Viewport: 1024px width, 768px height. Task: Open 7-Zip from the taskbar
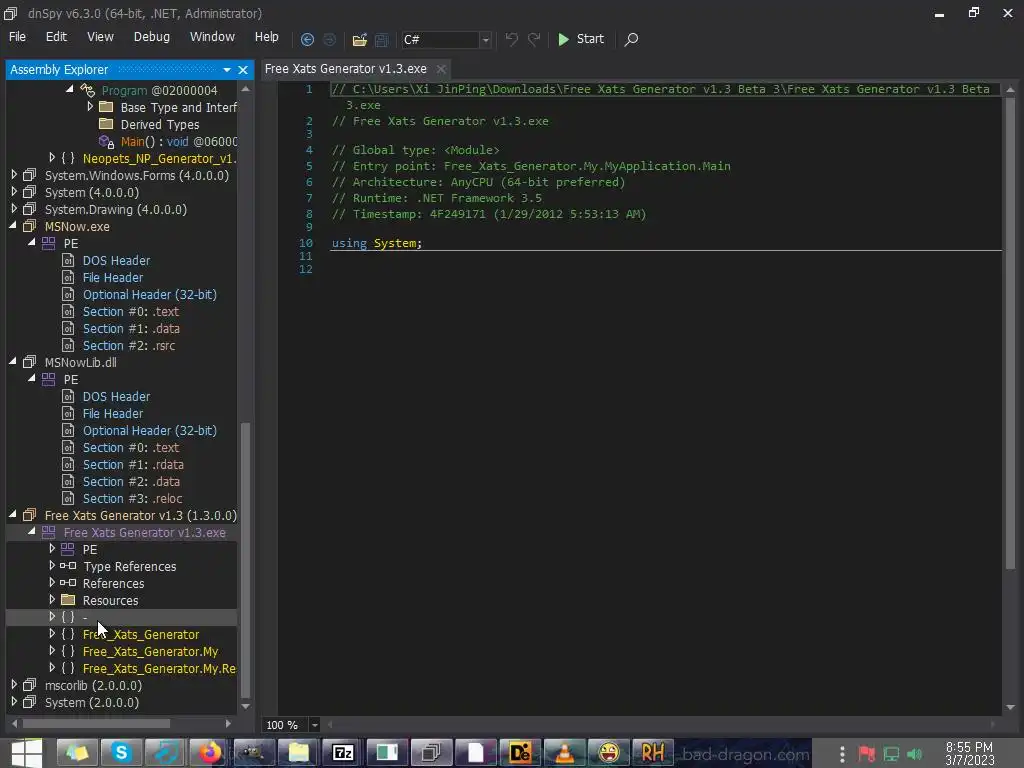343,753
